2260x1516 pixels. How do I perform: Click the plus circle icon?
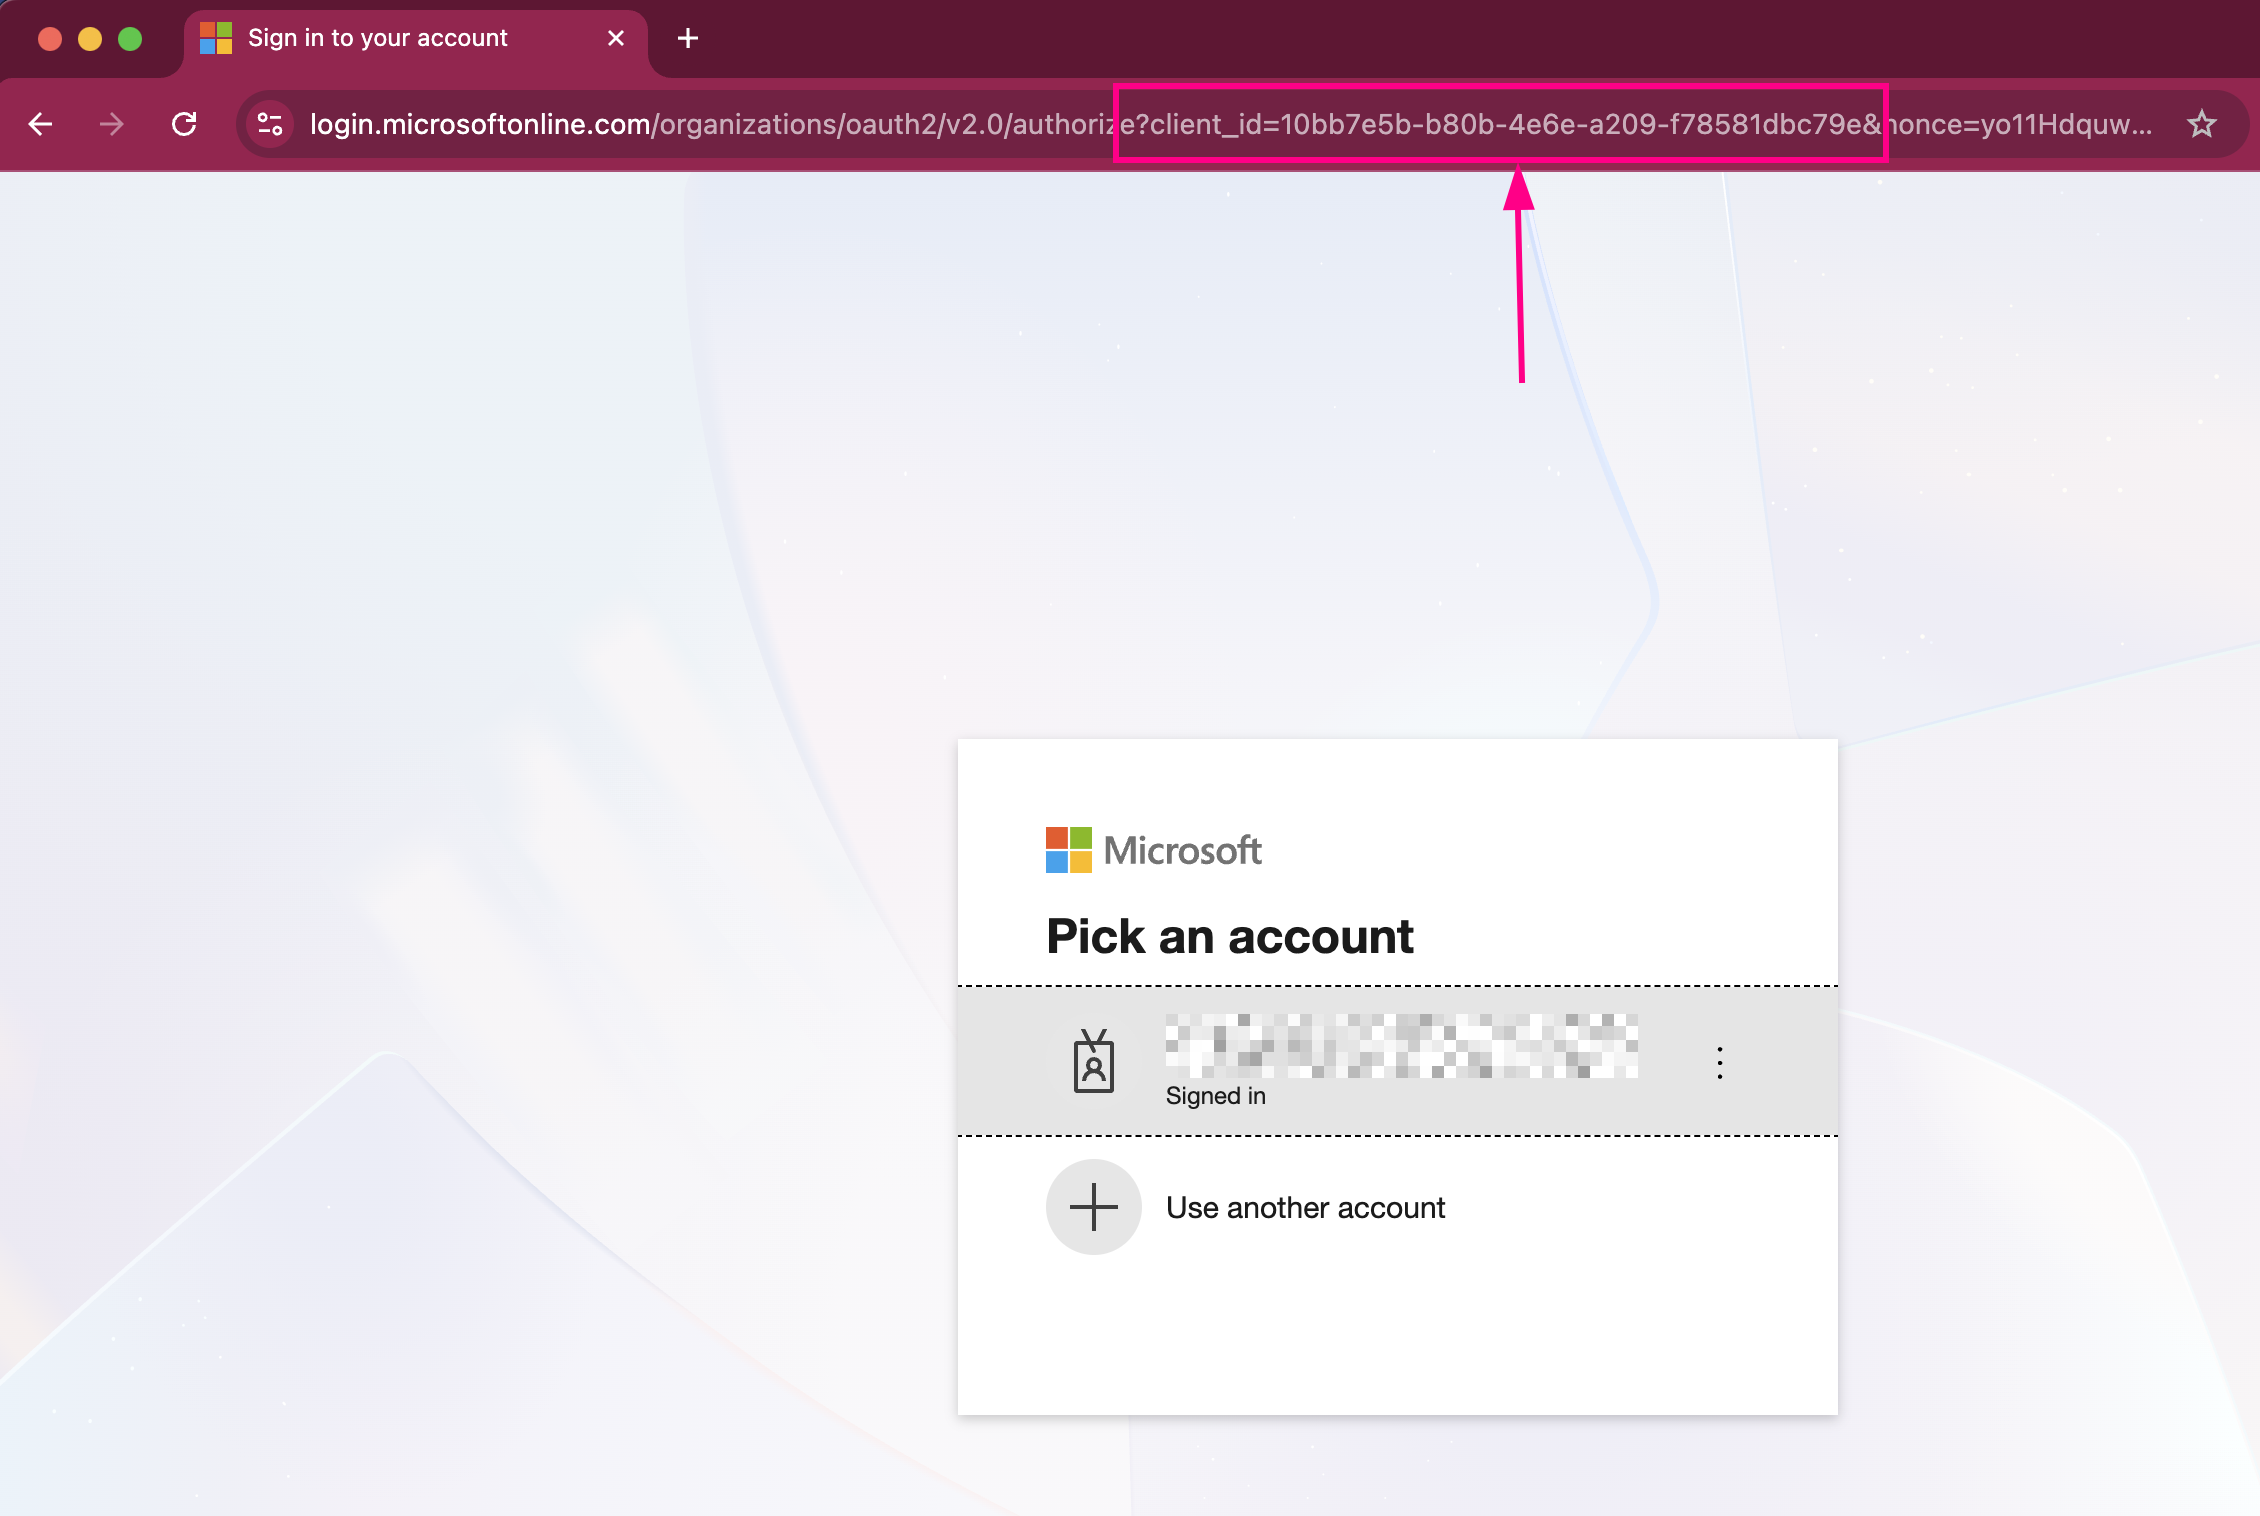(x=1093, y=1207)
